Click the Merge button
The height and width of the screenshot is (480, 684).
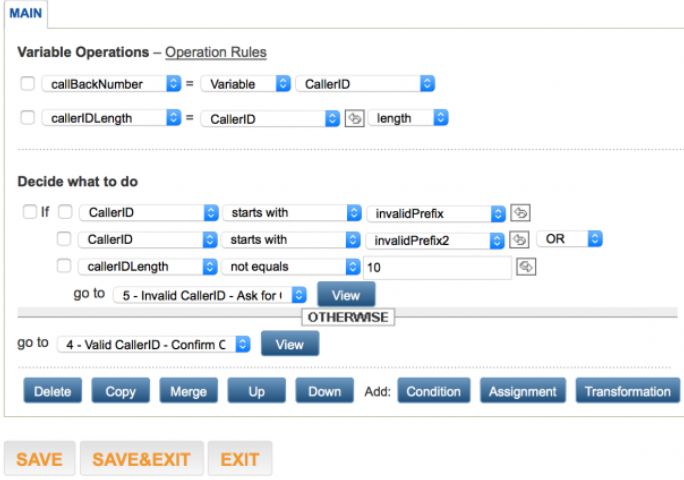pyautogui.click(x=188, y=391)
